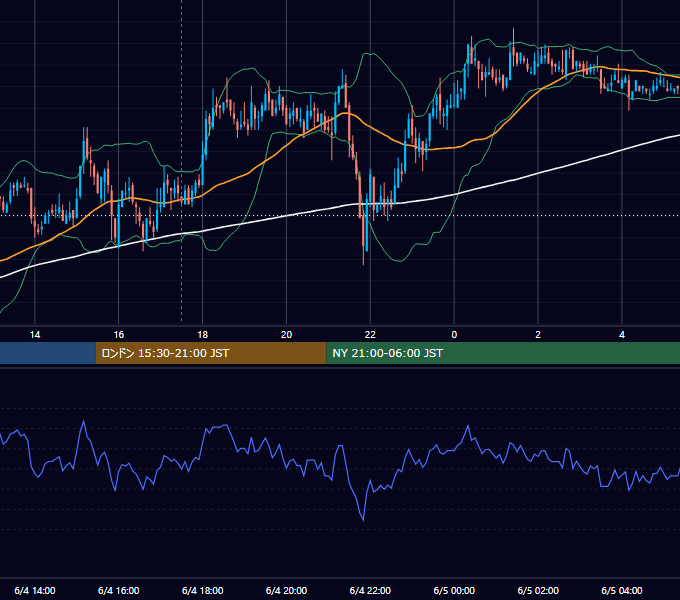Select the ロンドン 15:30-21:00 JST session bar
This screenshot has width=680, height=600.
point(211,353)
